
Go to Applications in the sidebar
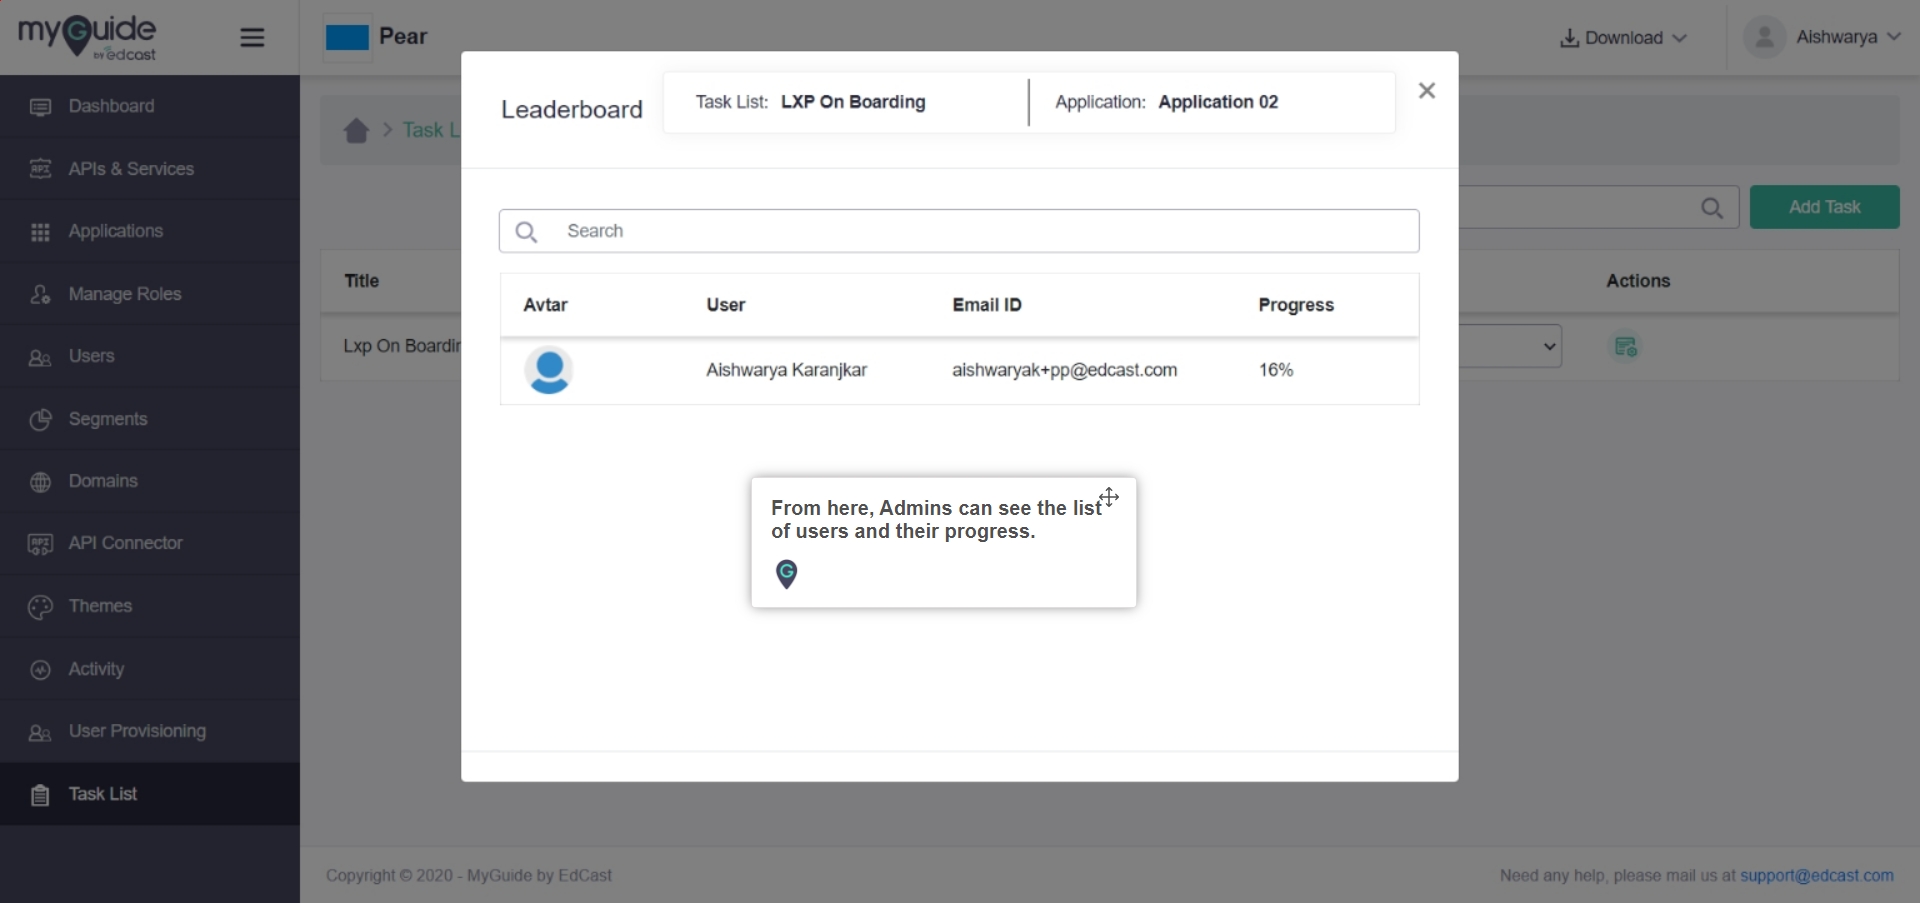(150, 231)
